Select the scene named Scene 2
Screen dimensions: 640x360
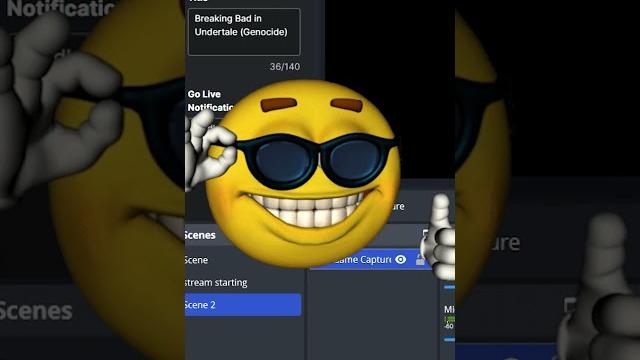point(243,304)
